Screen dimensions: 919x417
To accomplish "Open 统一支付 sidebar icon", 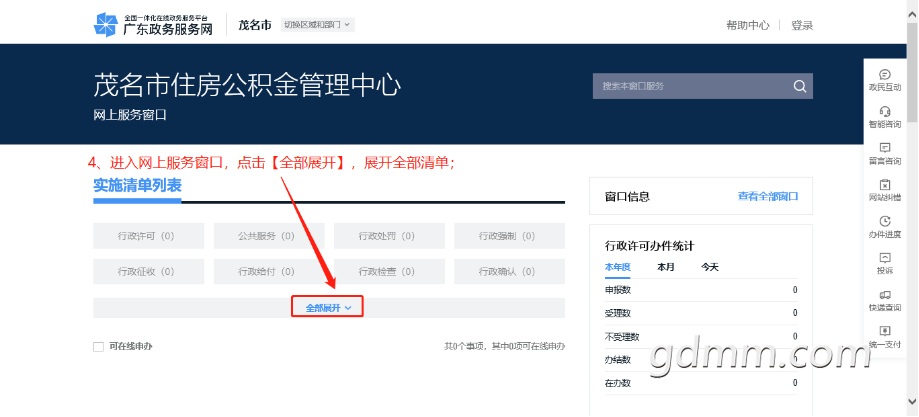I will pyautogui.click(x=885, y=337).
